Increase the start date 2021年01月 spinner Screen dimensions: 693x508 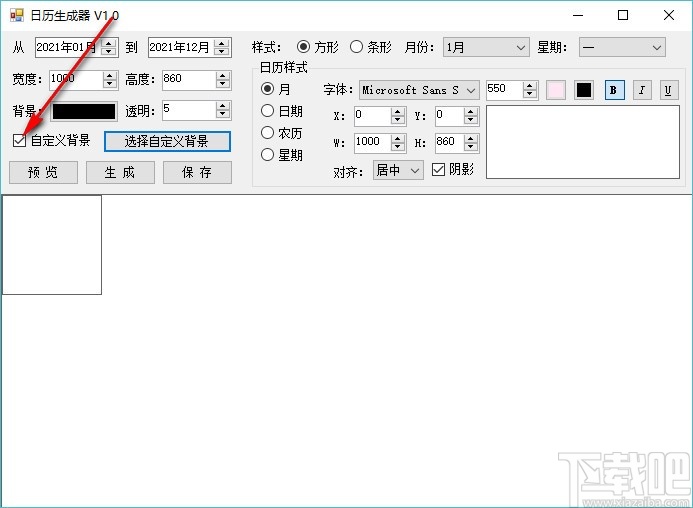pyautogui.click(x=108, y=43)
